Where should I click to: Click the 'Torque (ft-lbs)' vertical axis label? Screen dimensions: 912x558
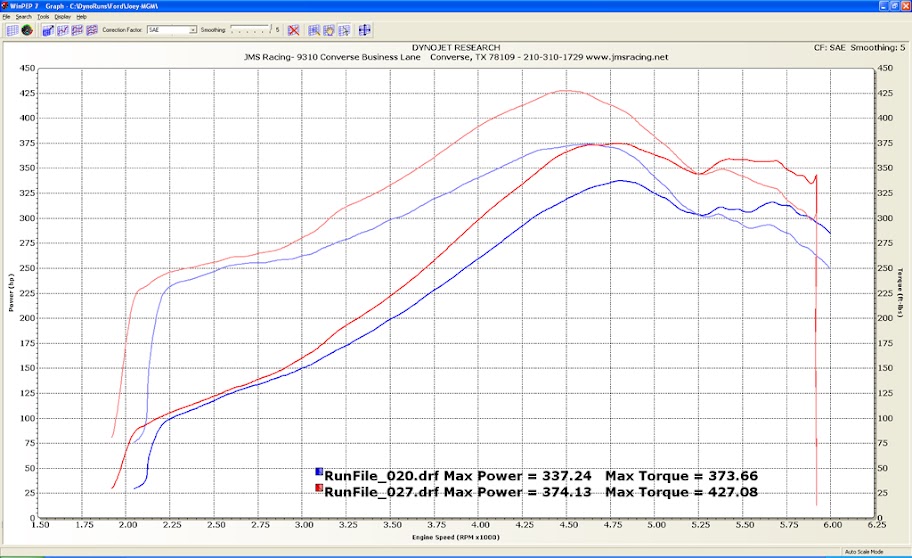(x=900, y=293)
